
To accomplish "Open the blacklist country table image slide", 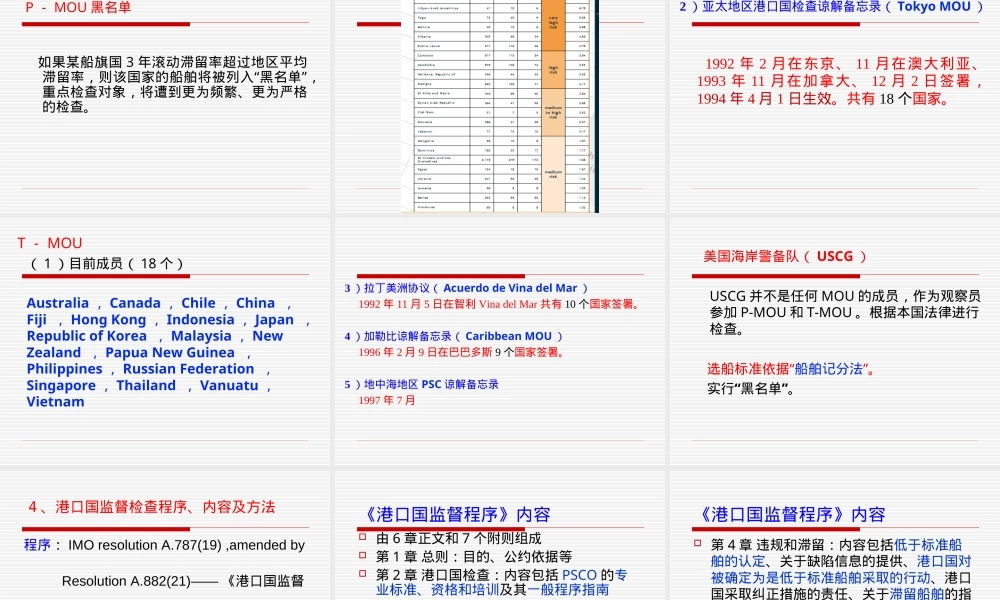I will (500, 106).
